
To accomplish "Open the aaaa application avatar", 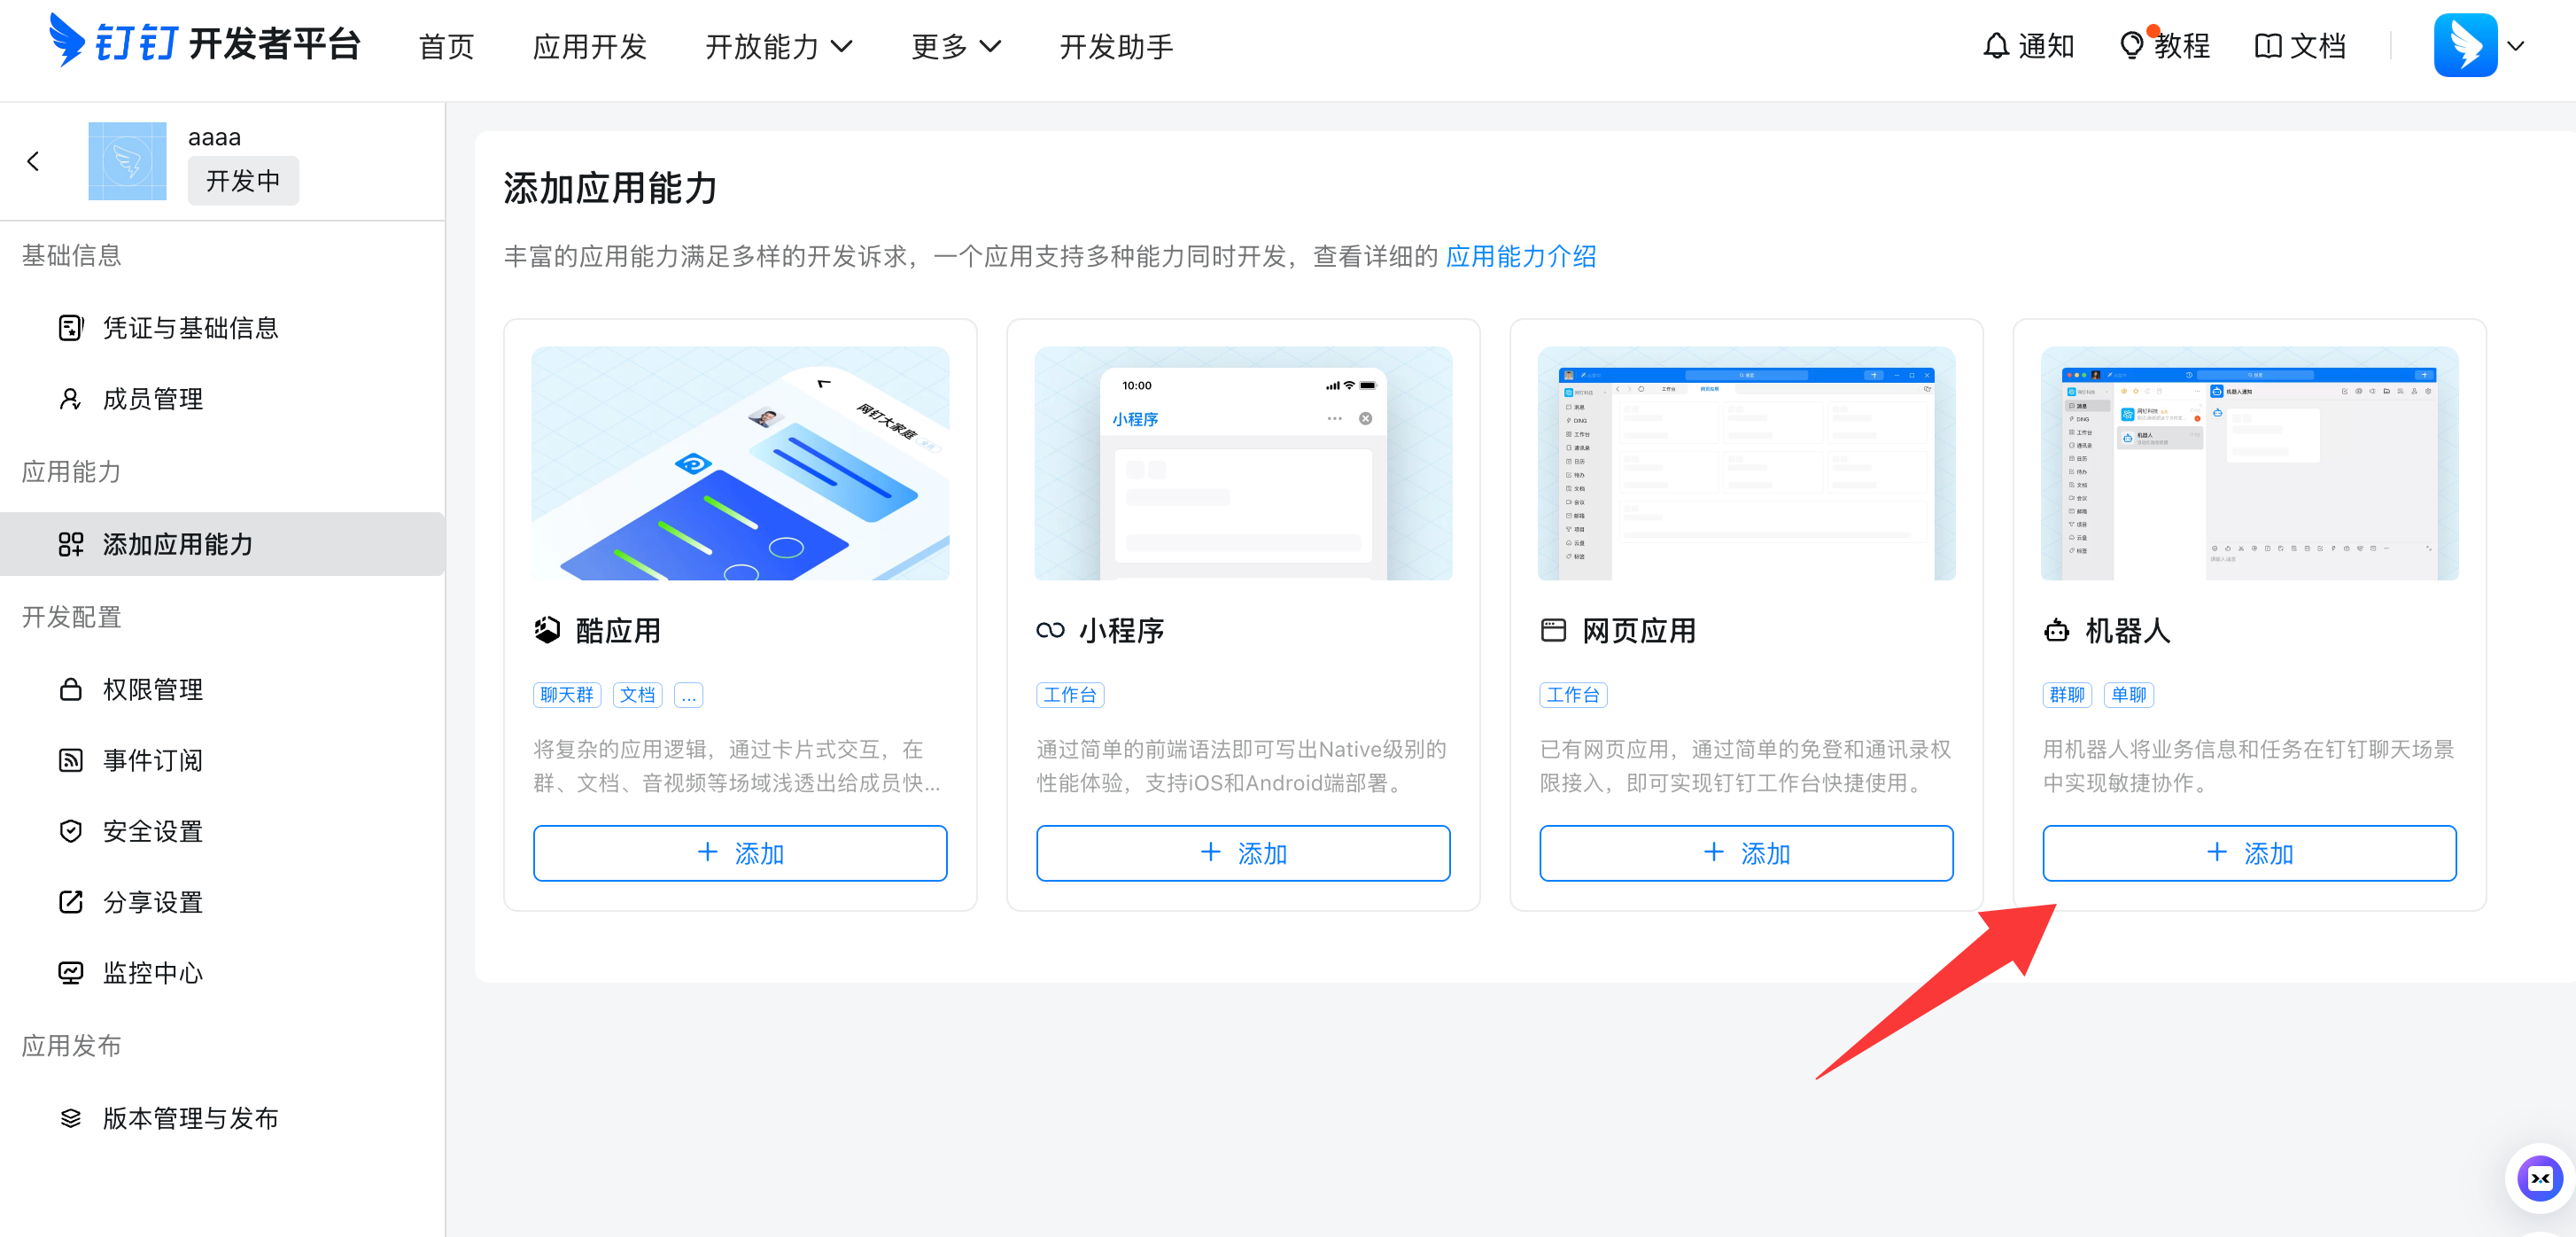I will click(127, 161).
